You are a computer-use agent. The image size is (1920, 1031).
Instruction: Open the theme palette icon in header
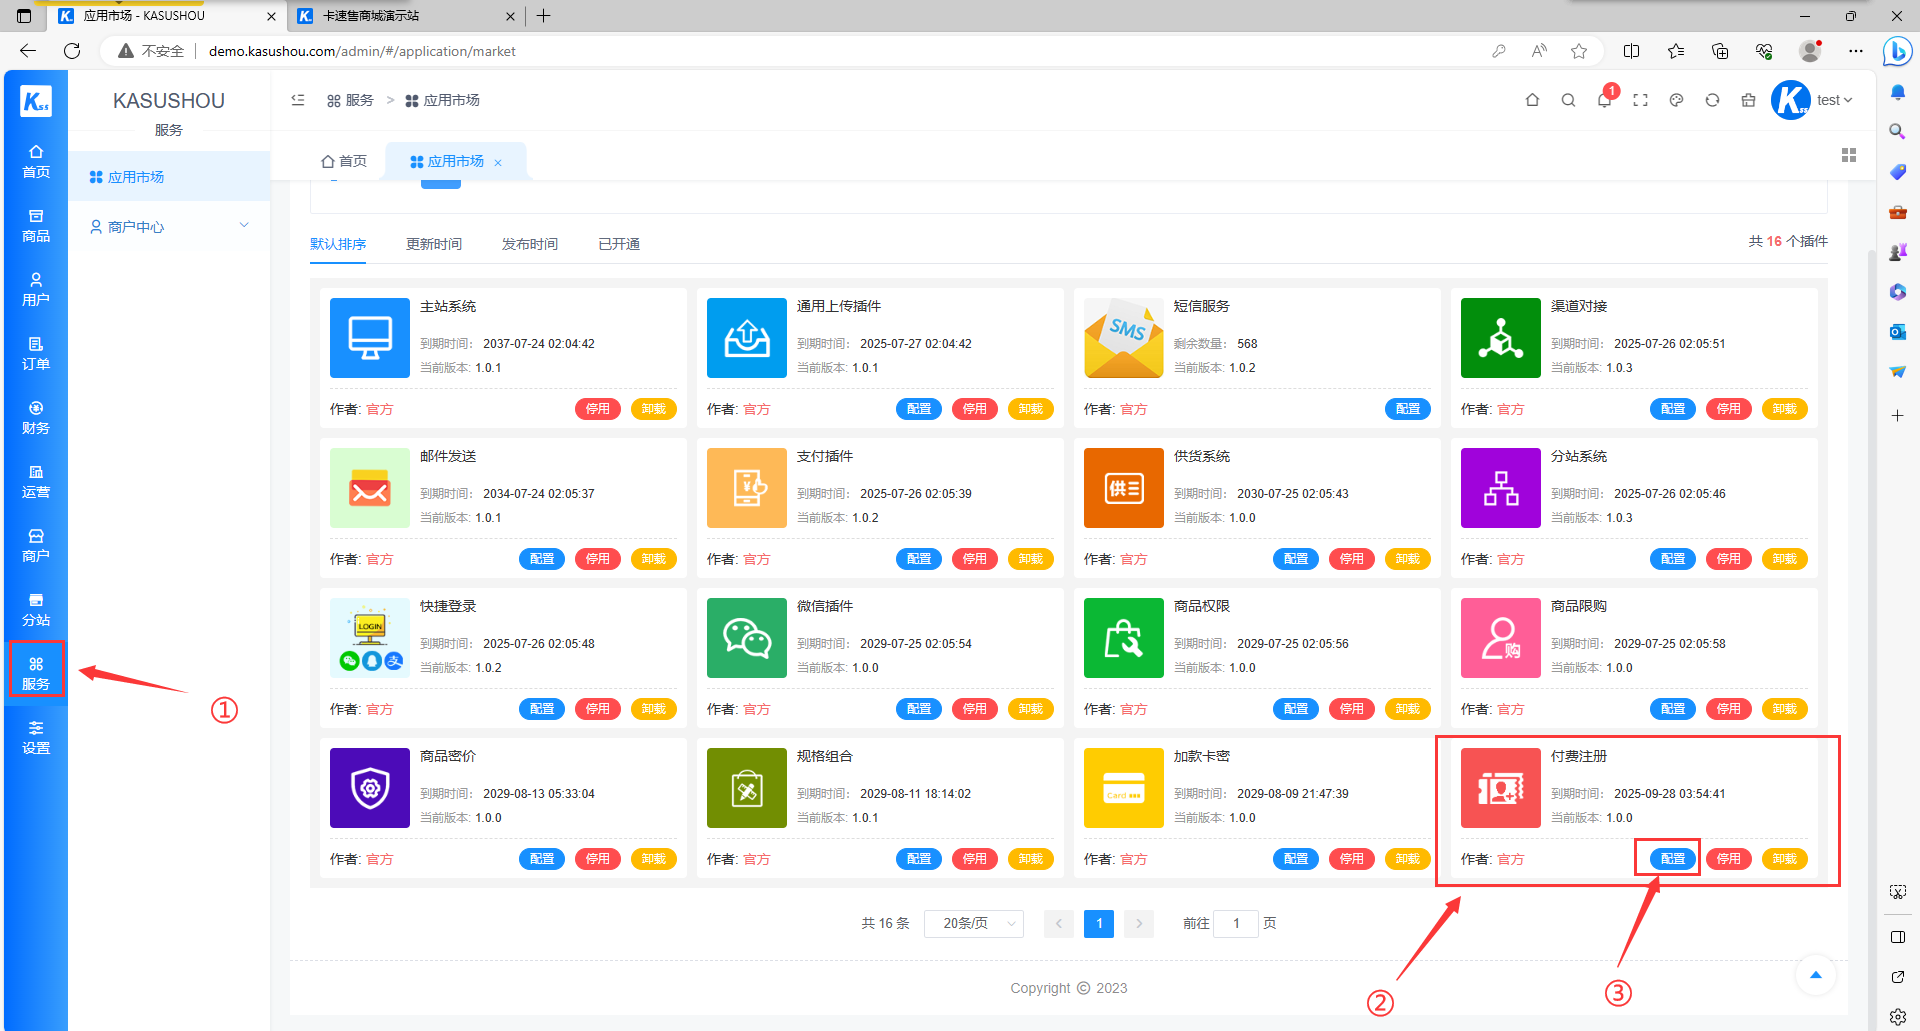coord(1676,100)
